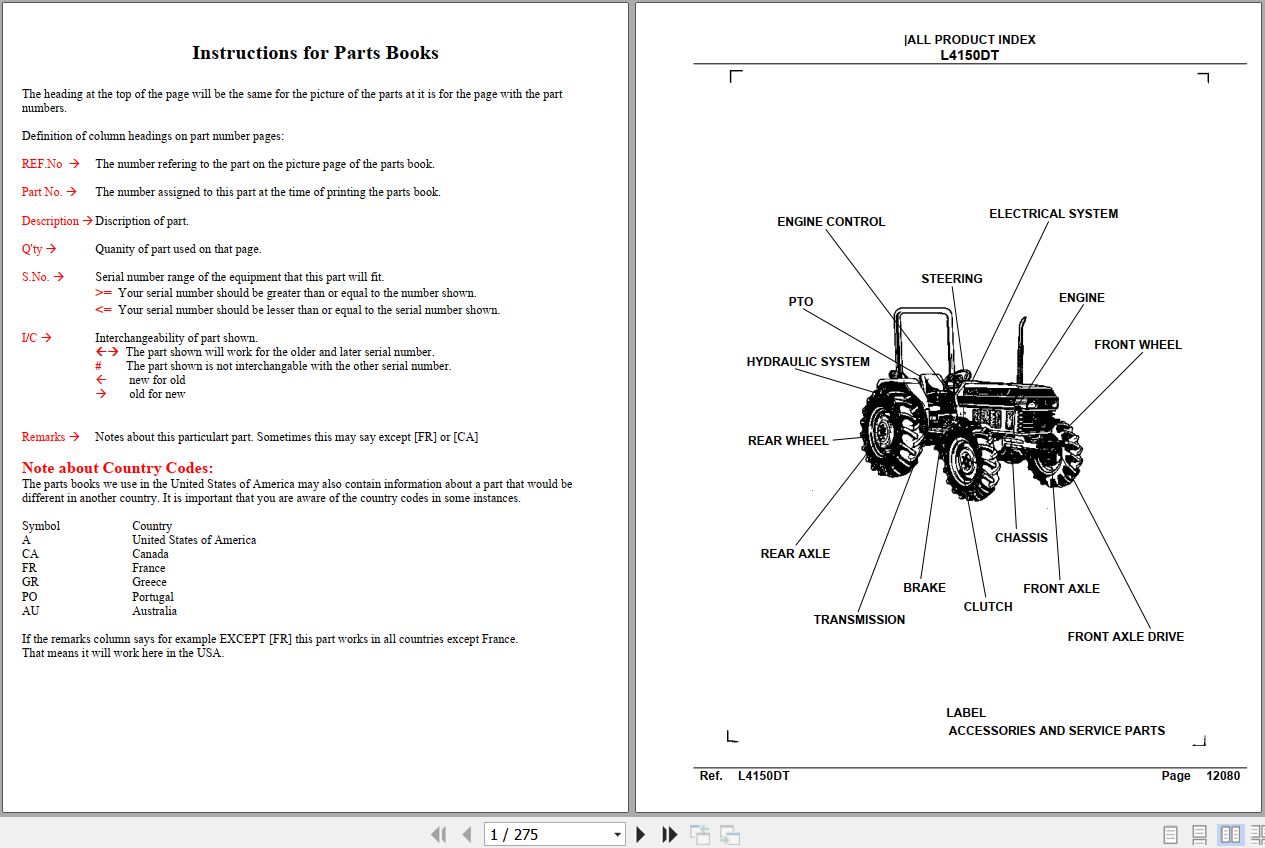This screenshot has height=848, width=1265.
Task: Click the next view navigation icon
Action: [x=730, y=834]
